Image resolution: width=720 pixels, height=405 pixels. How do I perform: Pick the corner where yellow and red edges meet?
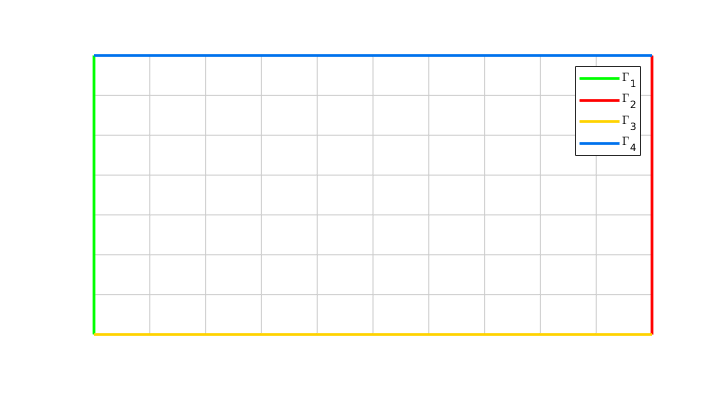652,334
